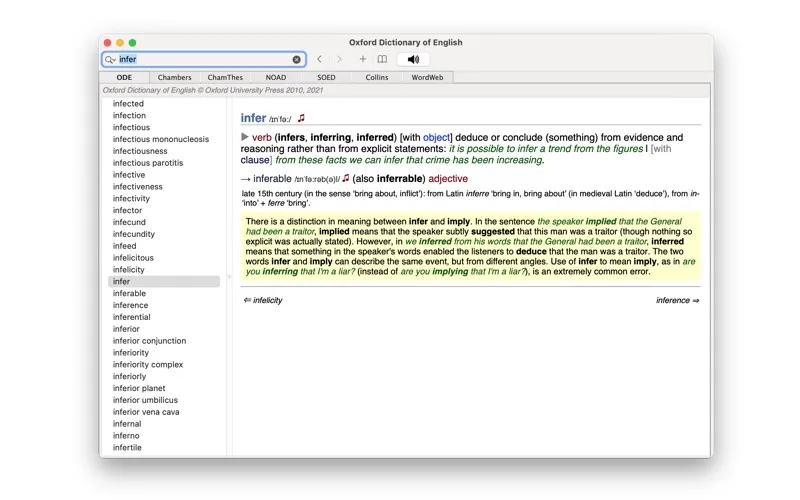Select inferior planet in the list
This screenshot has height=500, width=800.
139,388
